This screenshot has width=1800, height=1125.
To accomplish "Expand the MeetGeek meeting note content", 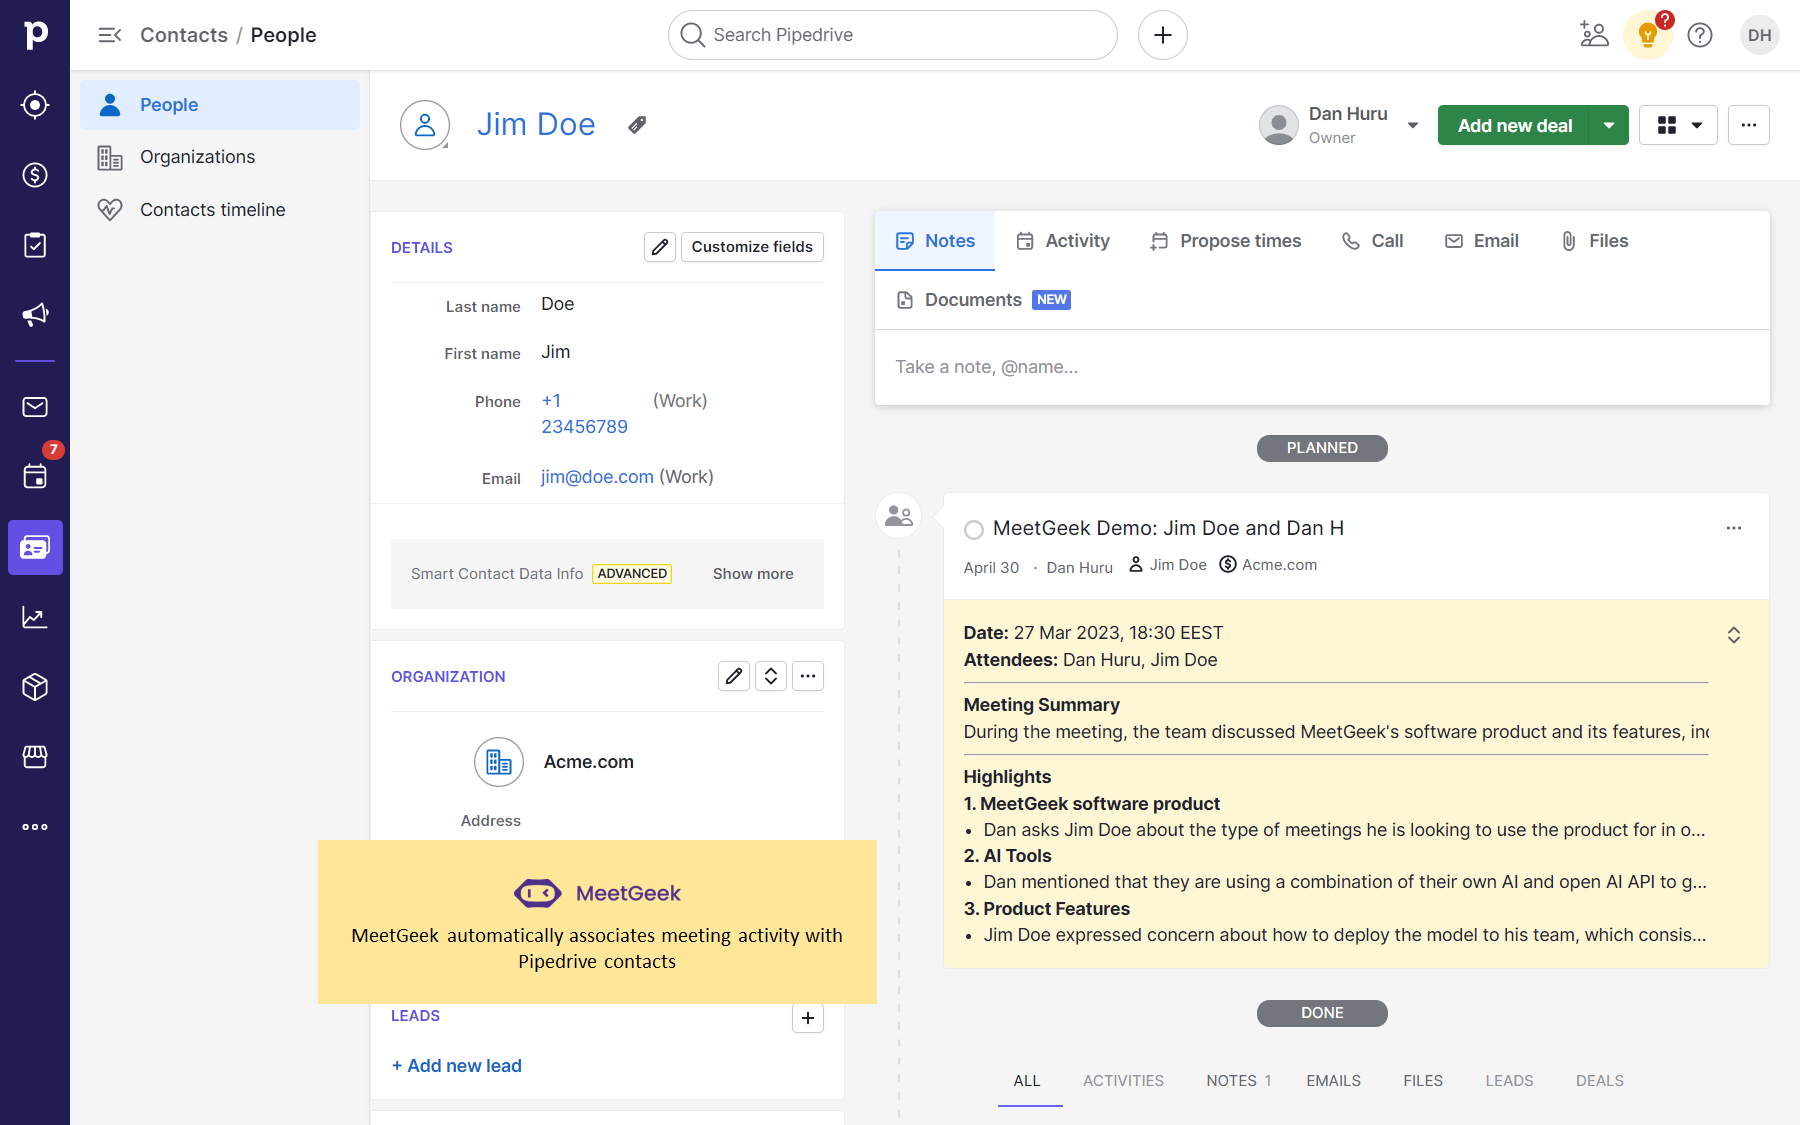I will click(1733, 635).
